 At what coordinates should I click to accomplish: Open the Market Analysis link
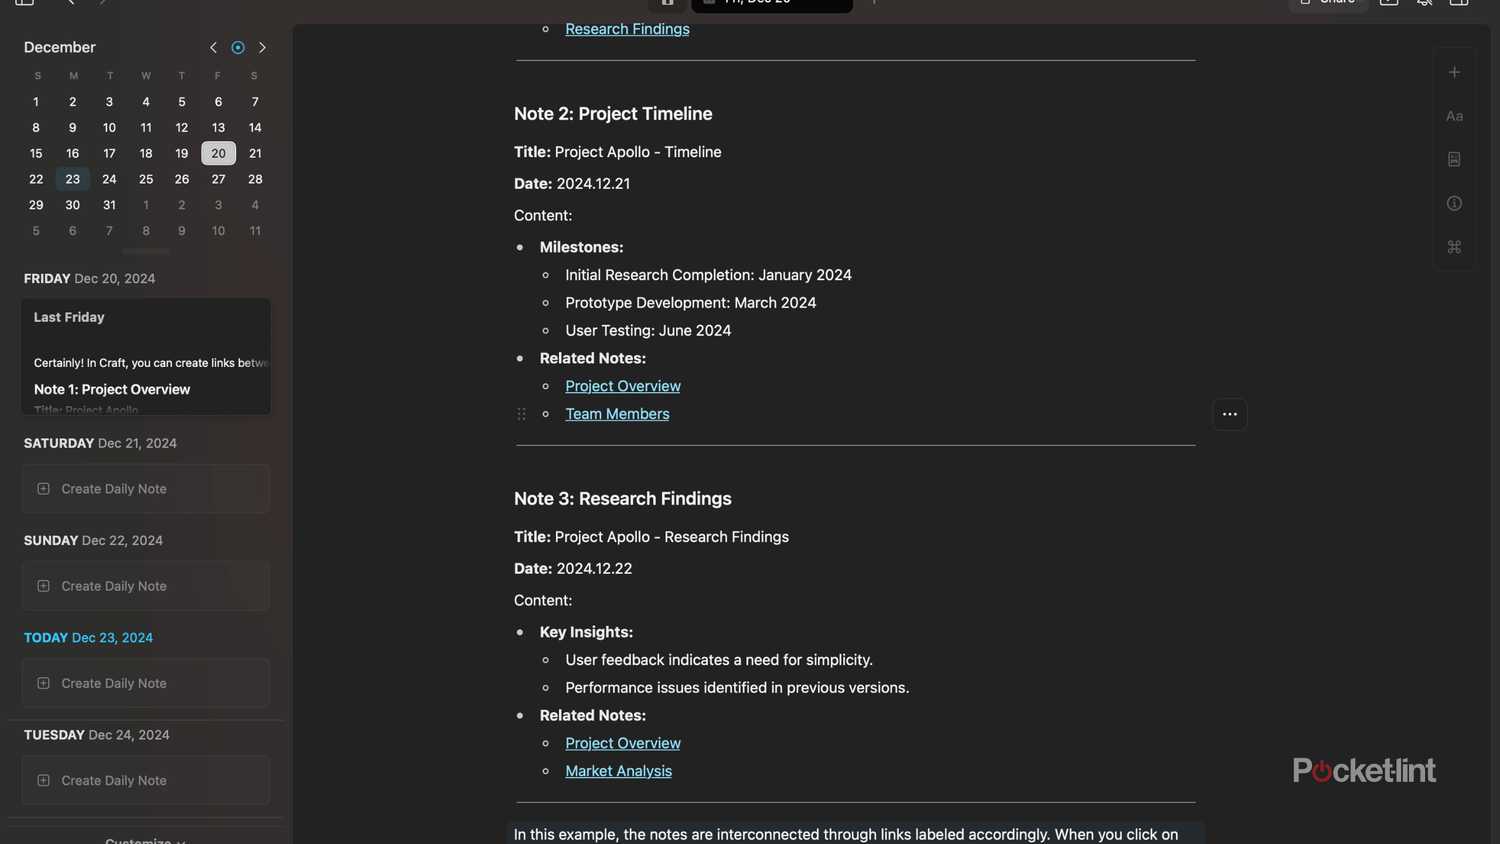618,771
